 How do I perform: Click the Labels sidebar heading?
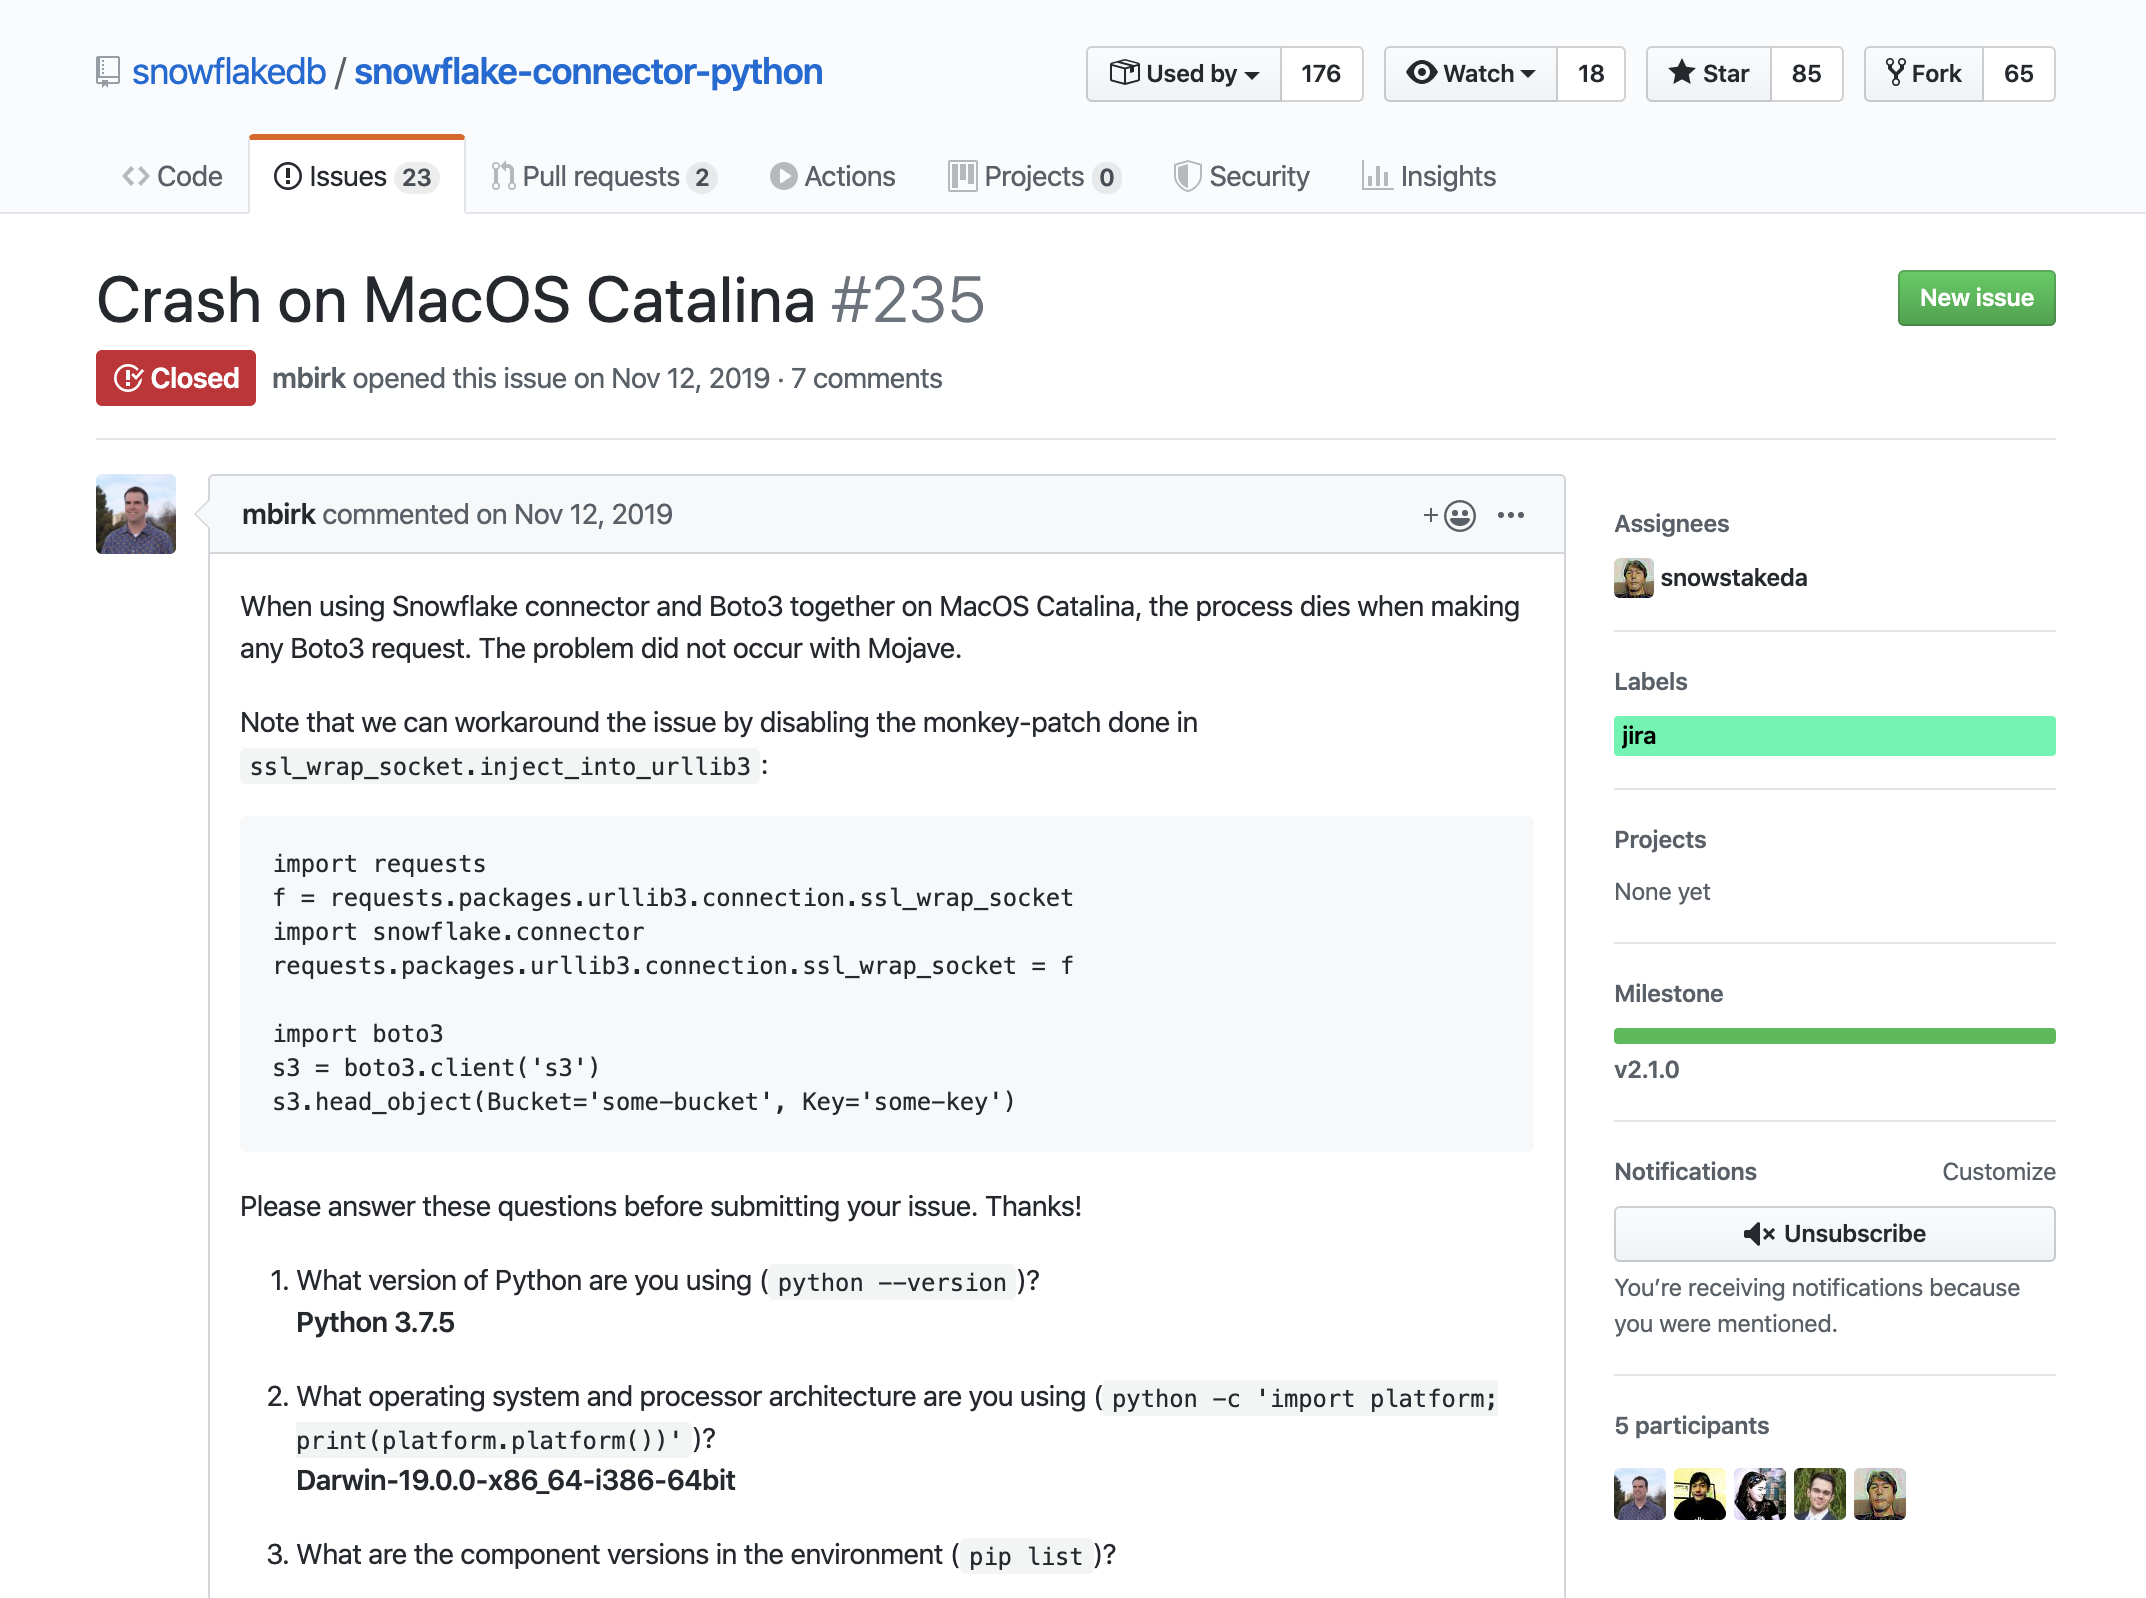click(1650, 682)
